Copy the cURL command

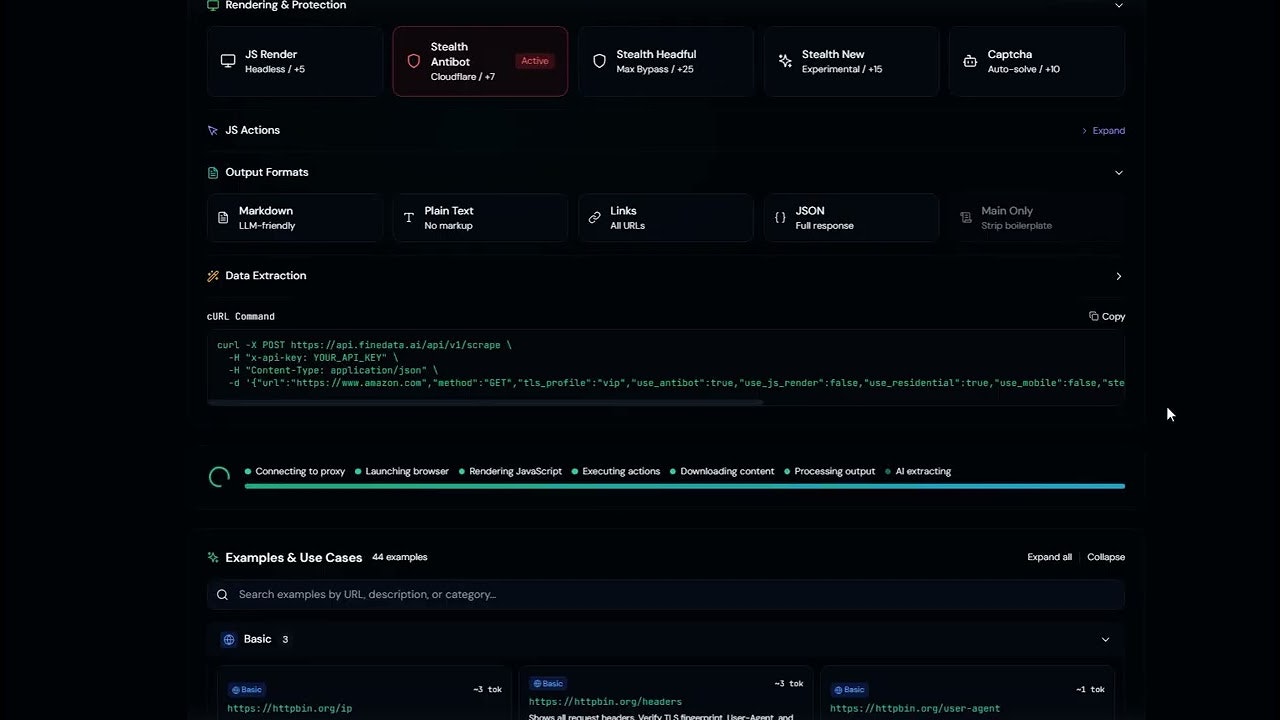(1106, 316)
